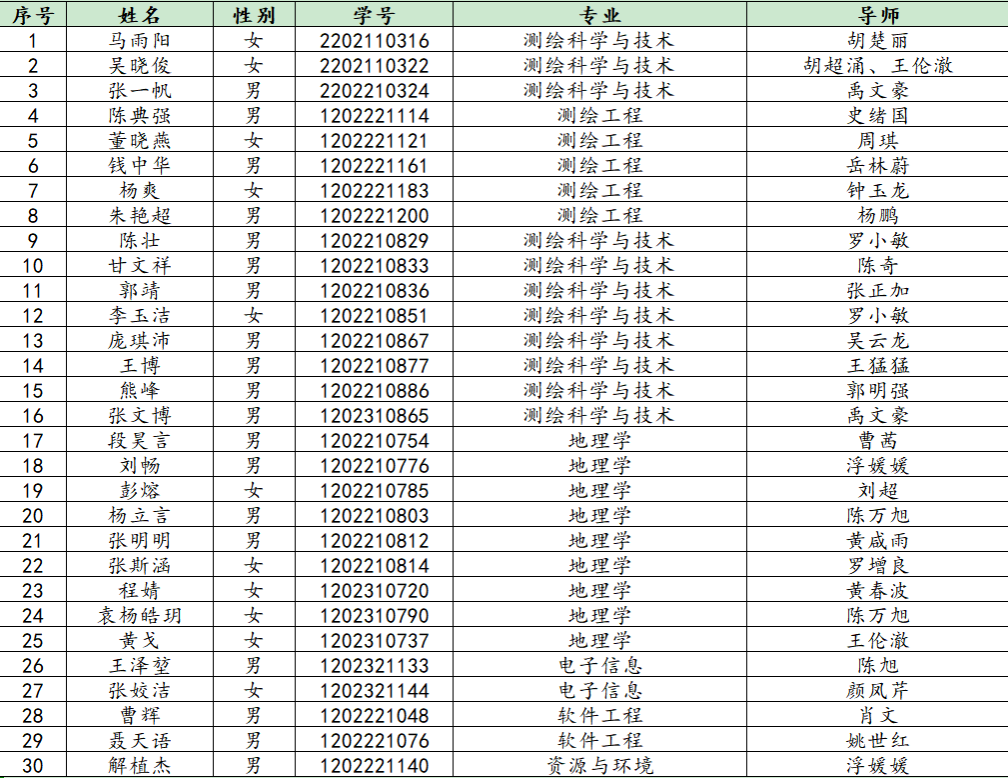Click student ID 1202221161
Screen dimensions: 1008x778
pyautogui.click(x=374, y=166)
